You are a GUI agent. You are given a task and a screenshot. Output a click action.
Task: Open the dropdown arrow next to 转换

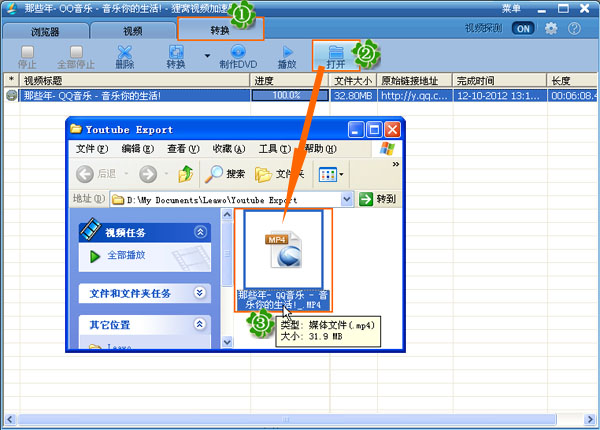click(x=207, y=56)
